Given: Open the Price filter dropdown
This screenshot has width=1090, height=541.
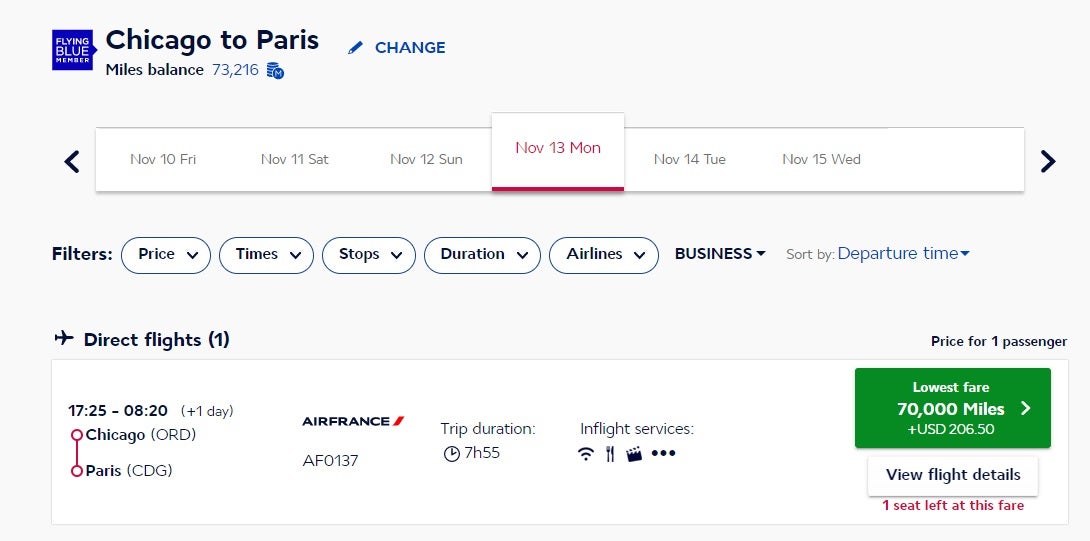Looking at the screenshot, I should (166, 255).
